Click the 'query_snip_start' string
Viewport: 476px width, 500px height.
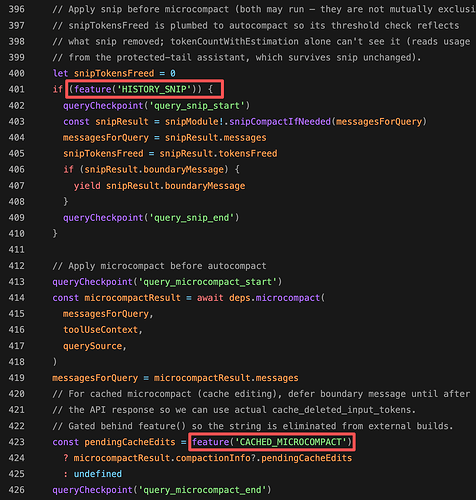(x=197, y=106)
